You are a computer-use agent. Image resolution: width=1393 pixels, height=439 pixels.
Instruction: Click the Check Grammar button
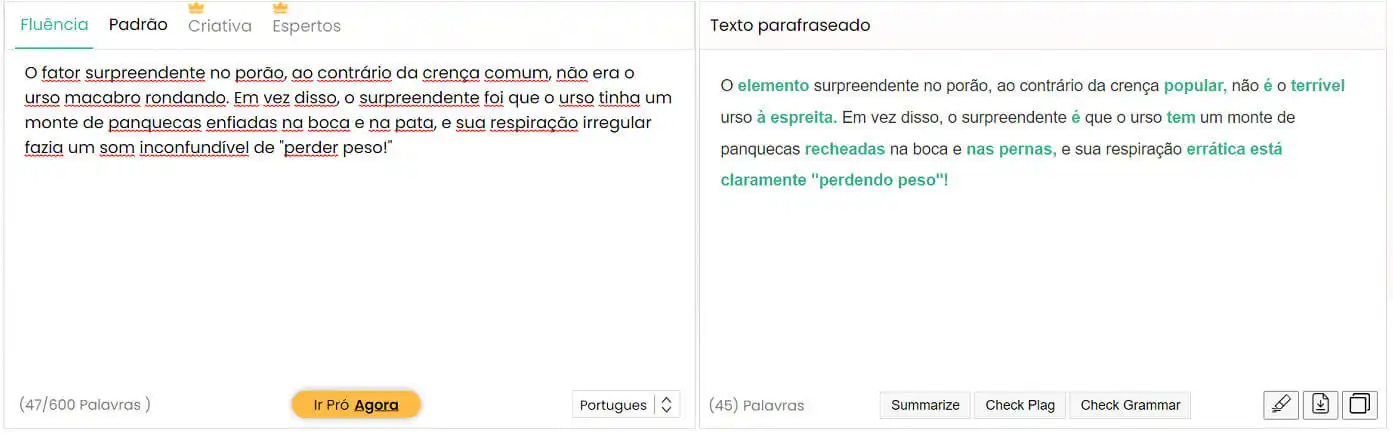tap(1130, 405)
